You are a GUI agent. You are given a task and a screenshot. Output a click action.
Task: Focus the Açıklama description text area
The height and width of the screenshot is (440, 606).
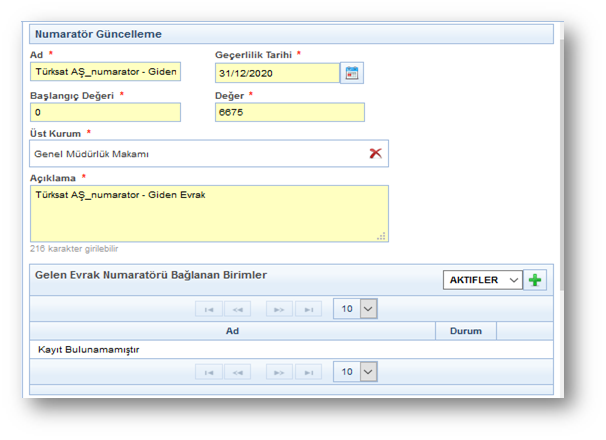(x=209, y=213)
